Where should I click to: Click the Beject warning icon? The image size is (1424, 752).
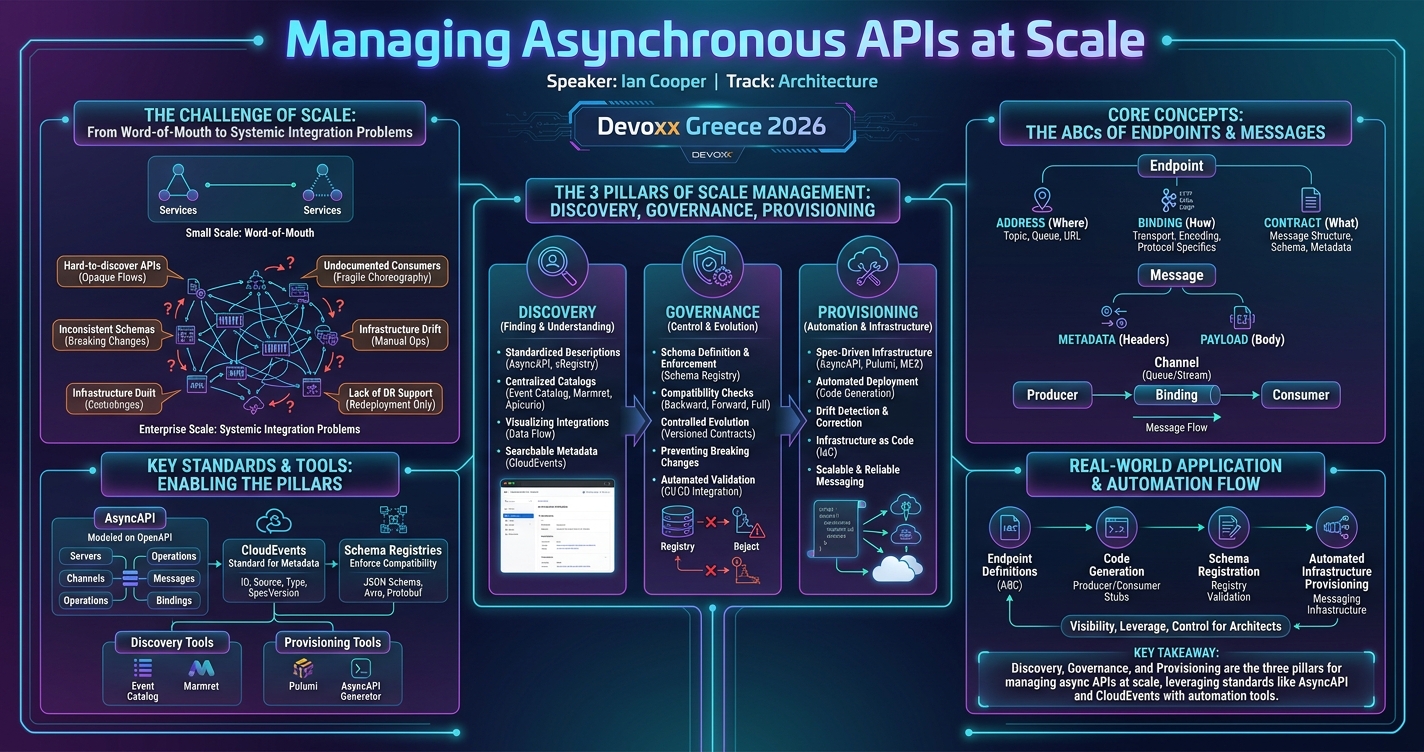(746, 522)
